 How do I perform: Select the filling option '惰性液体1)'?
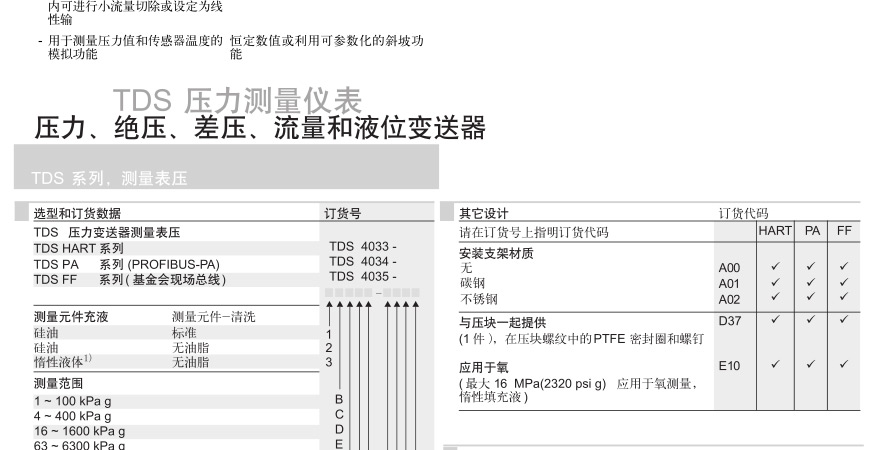[62, 362]
